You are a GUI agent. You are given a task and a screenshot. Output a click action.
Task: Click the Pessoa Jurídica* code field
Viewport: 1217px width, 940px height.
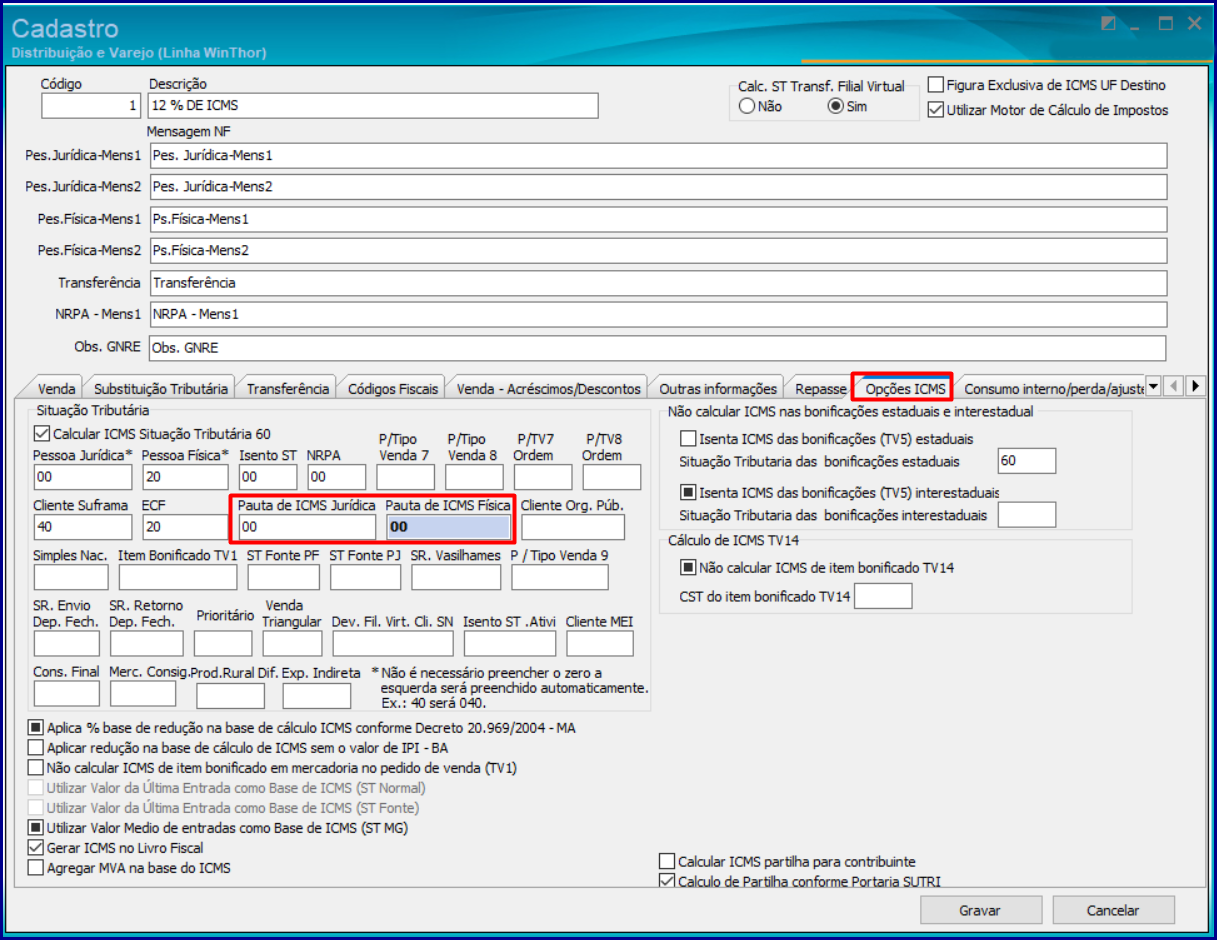[82, 477]
